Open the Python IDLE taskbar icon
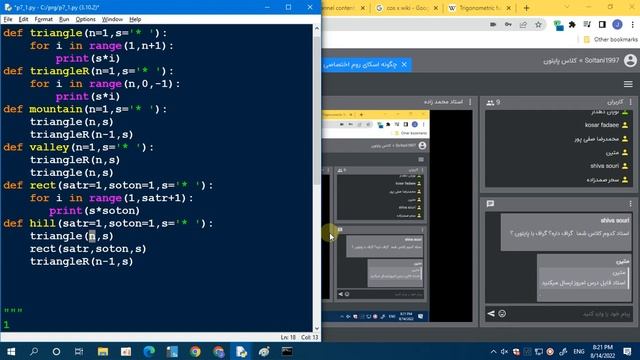The image size is (640, 360). click(x=241, y=351)
